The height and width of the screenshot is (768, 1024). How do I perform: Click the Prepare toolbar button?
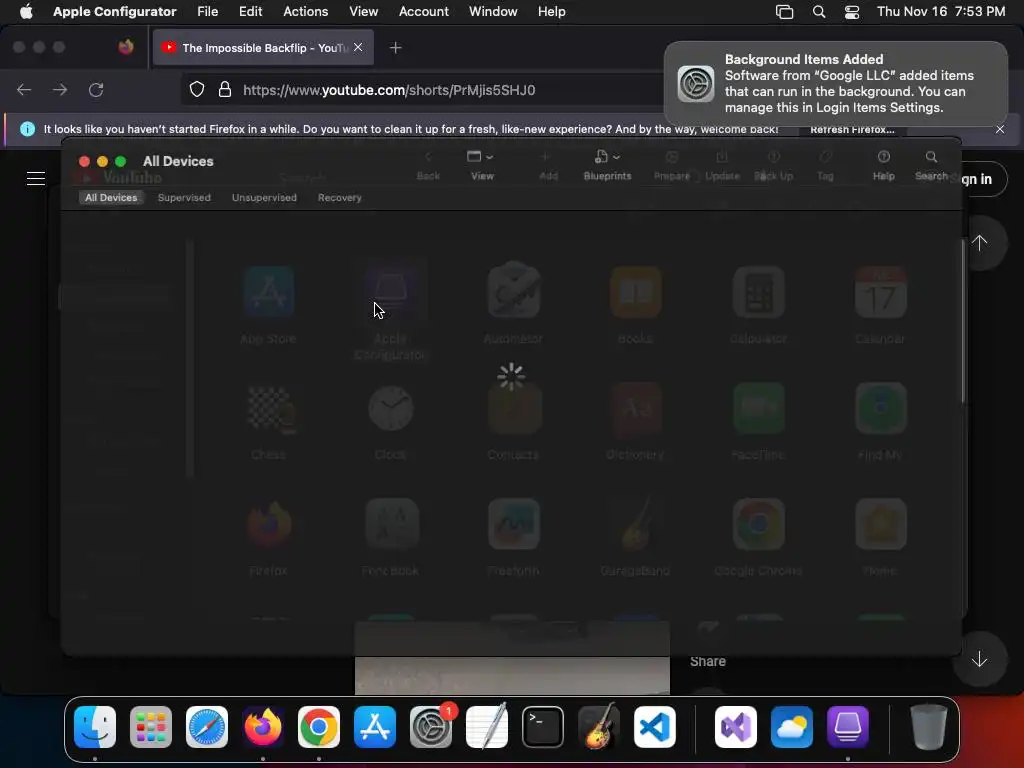coord(671,165)
